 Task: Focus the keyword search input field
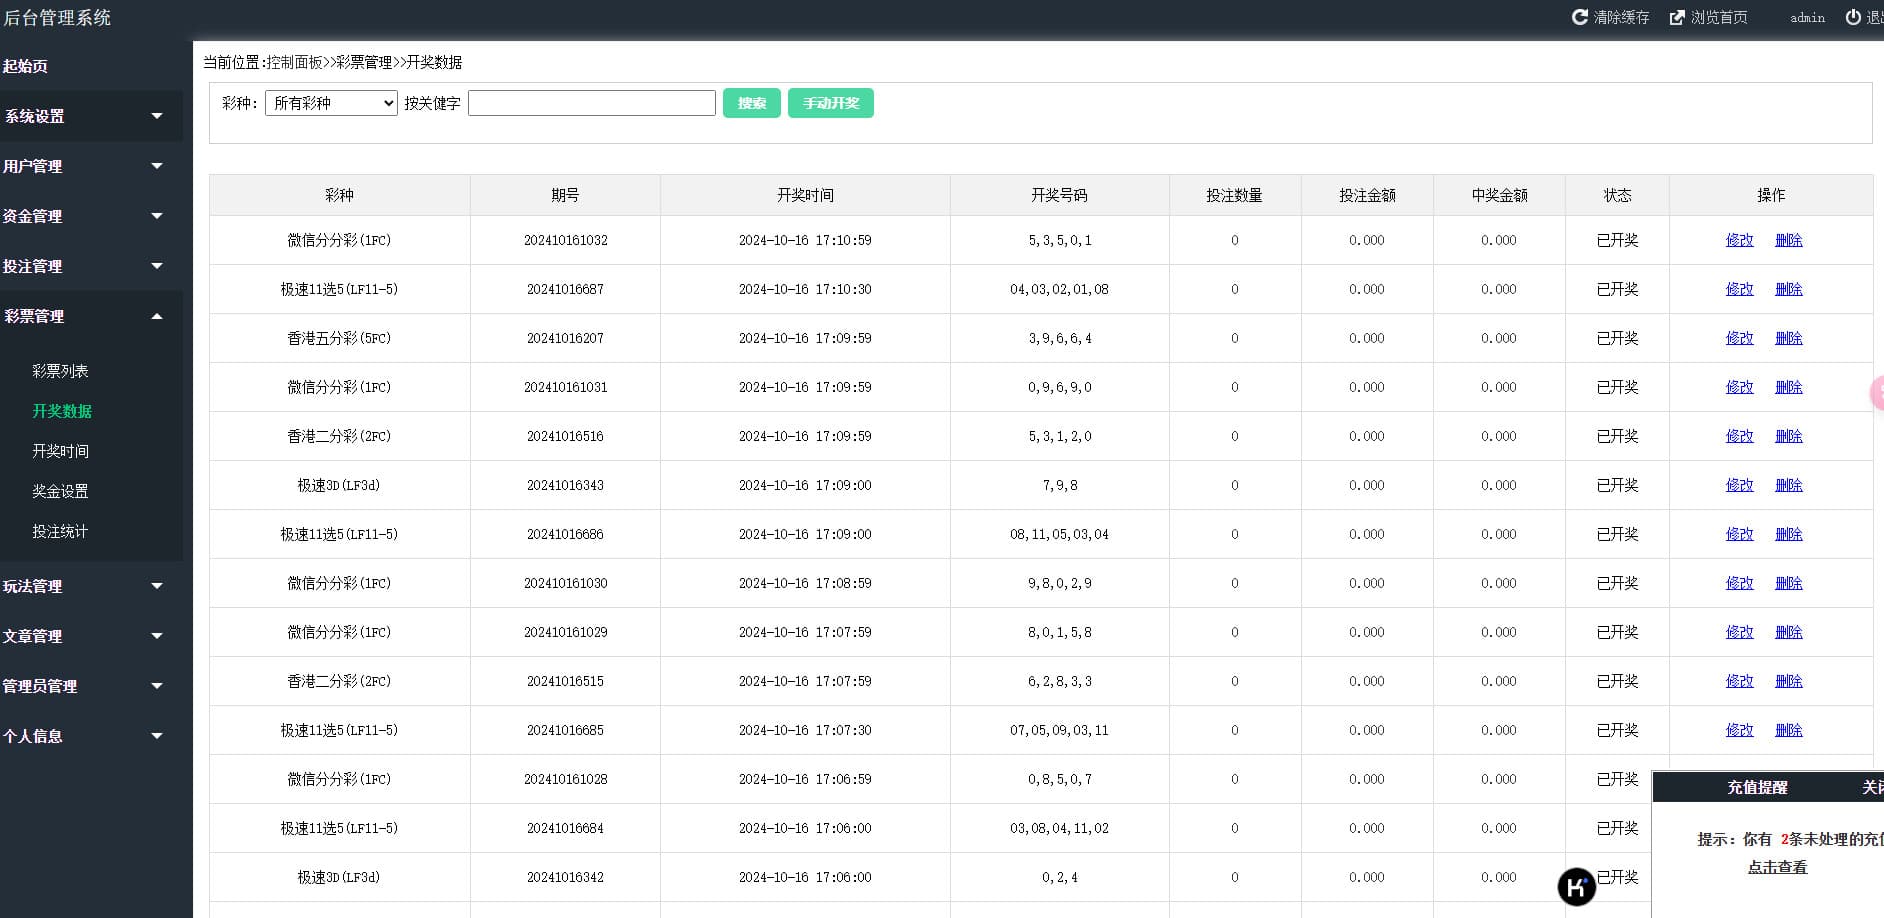pos(591,103)
